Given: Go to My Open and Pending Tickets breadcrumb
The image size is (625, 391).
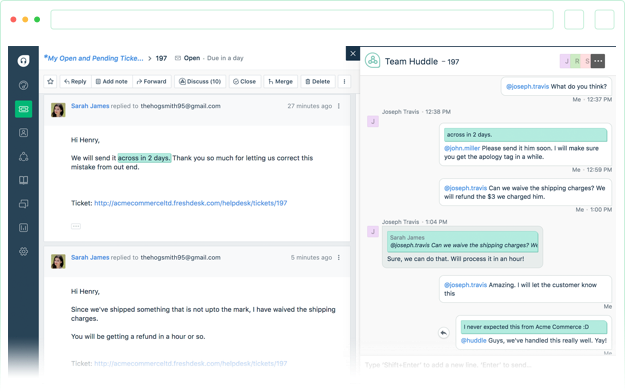Looking at the screenshot, I should tap(94, 58).
